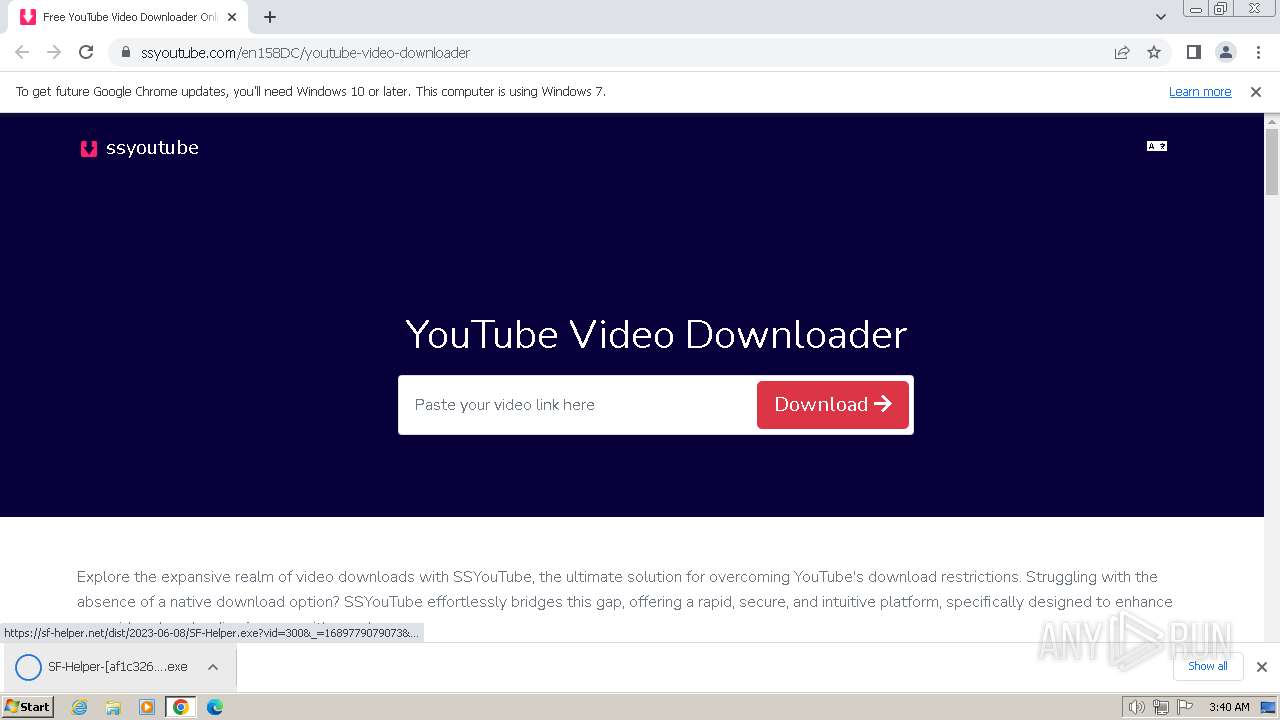Screen dimensions: 1280x720
Task: Launch Internet Explorer from taskbar
Action: [x=80, y=707]
